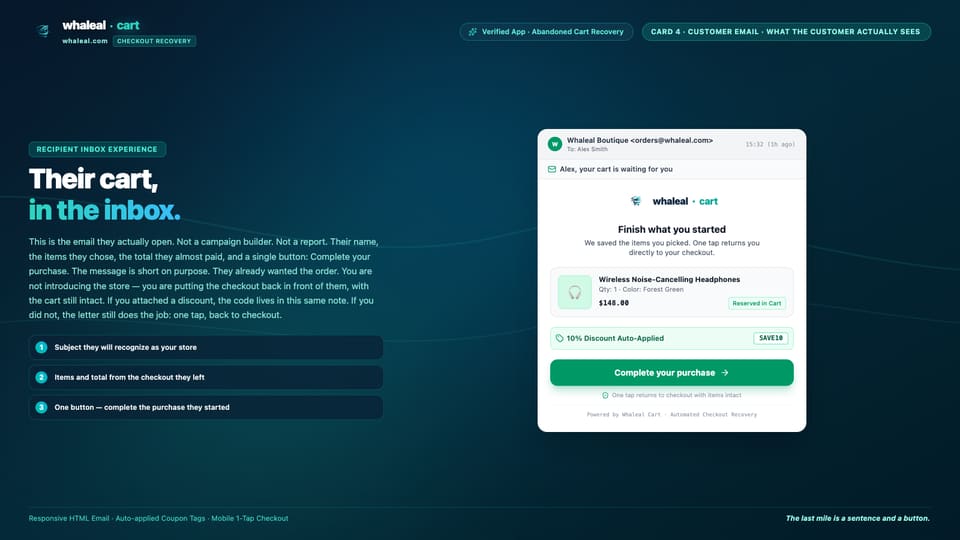
Task: Click the whaleal cart logo inside the email
Action: click(673, 201)
